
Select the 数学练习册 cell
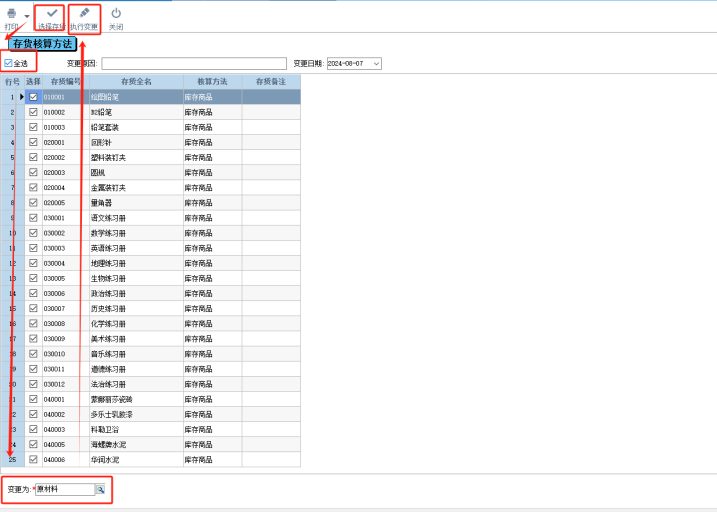pyautogui.click(x=136, y=233)
